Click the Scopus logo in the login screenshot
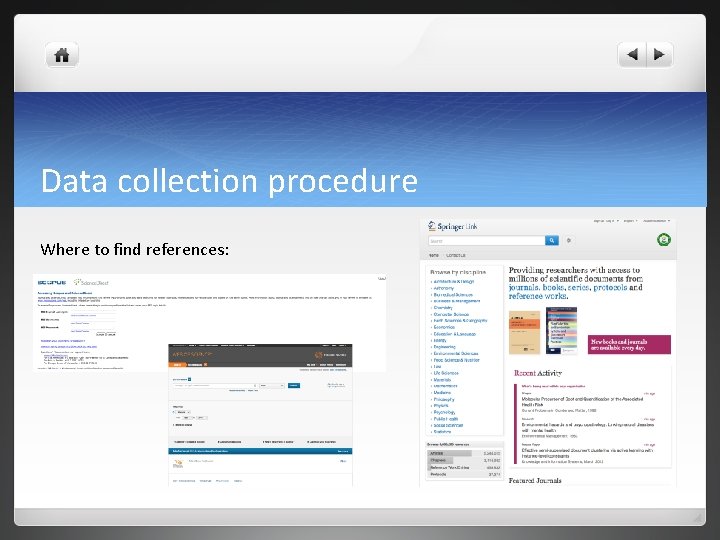This screenshot has width=720, height=540. 51,282
